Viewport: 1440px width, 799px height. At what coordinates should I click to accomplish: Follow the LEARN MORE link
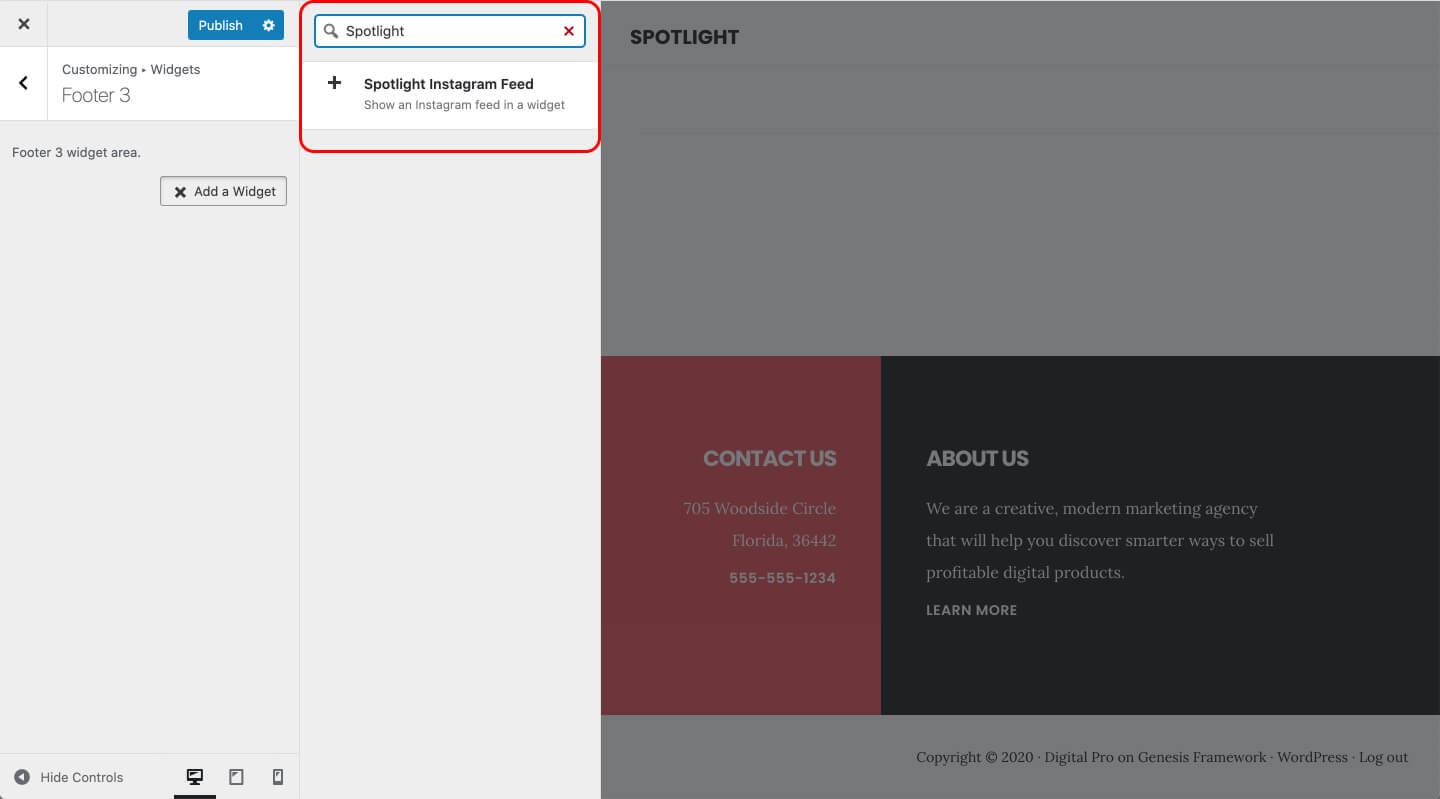pos(971,610)
